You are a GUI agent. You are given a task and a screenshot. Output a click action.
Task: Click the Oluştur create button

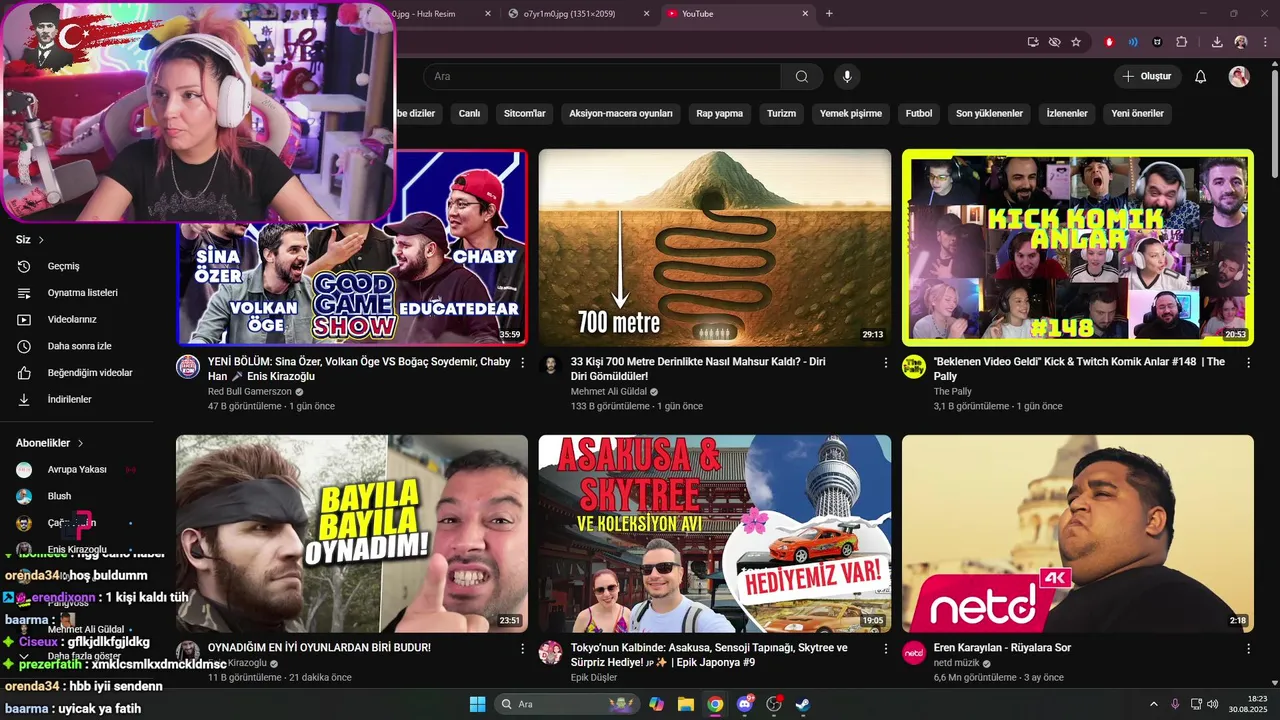tap(1148, 77)
